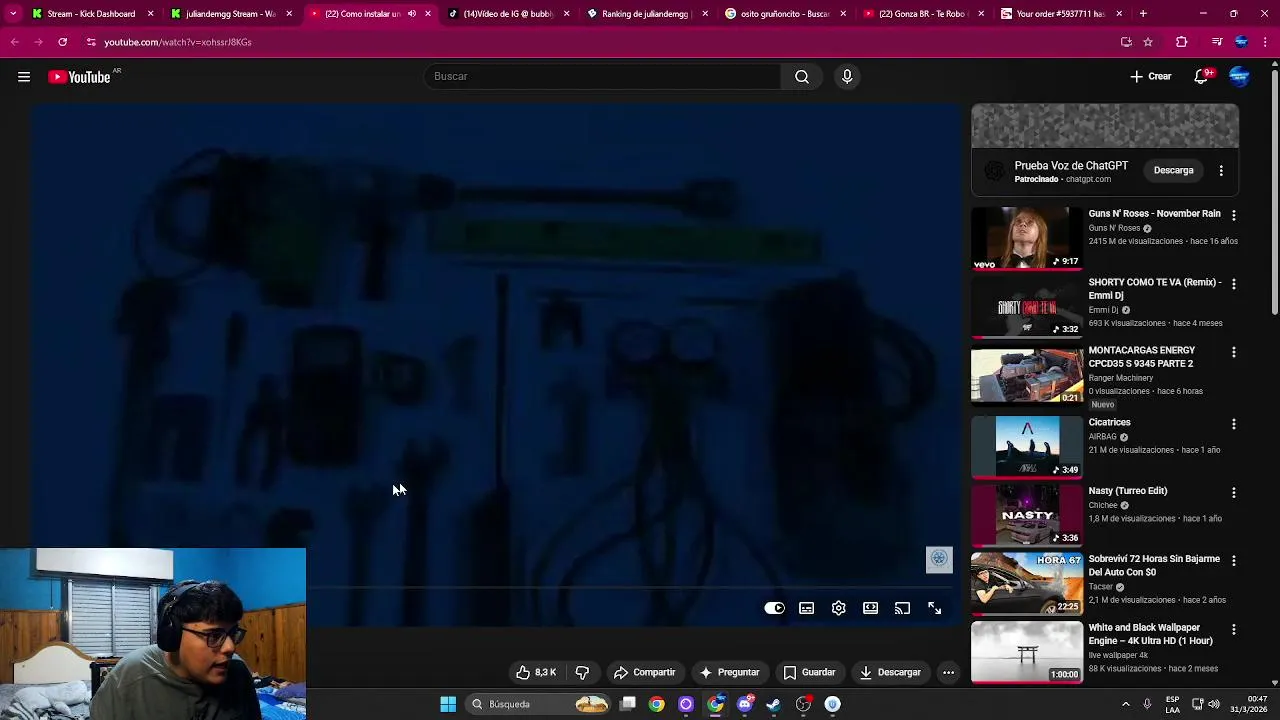Open a new browser tab
This screenshot has height=720, width=1280.
tap(1143, 14)
